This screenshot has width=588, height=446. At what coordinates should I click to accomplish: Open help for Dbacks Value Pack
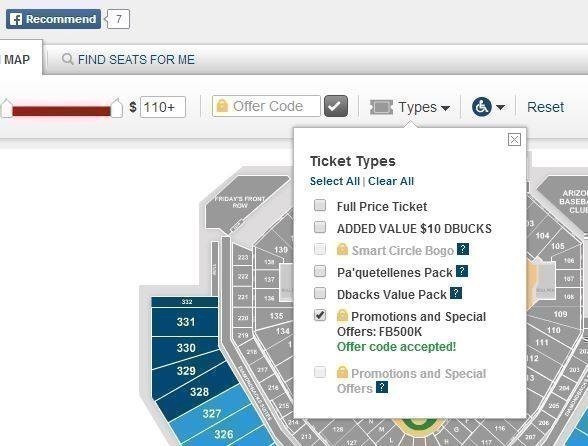456,293
